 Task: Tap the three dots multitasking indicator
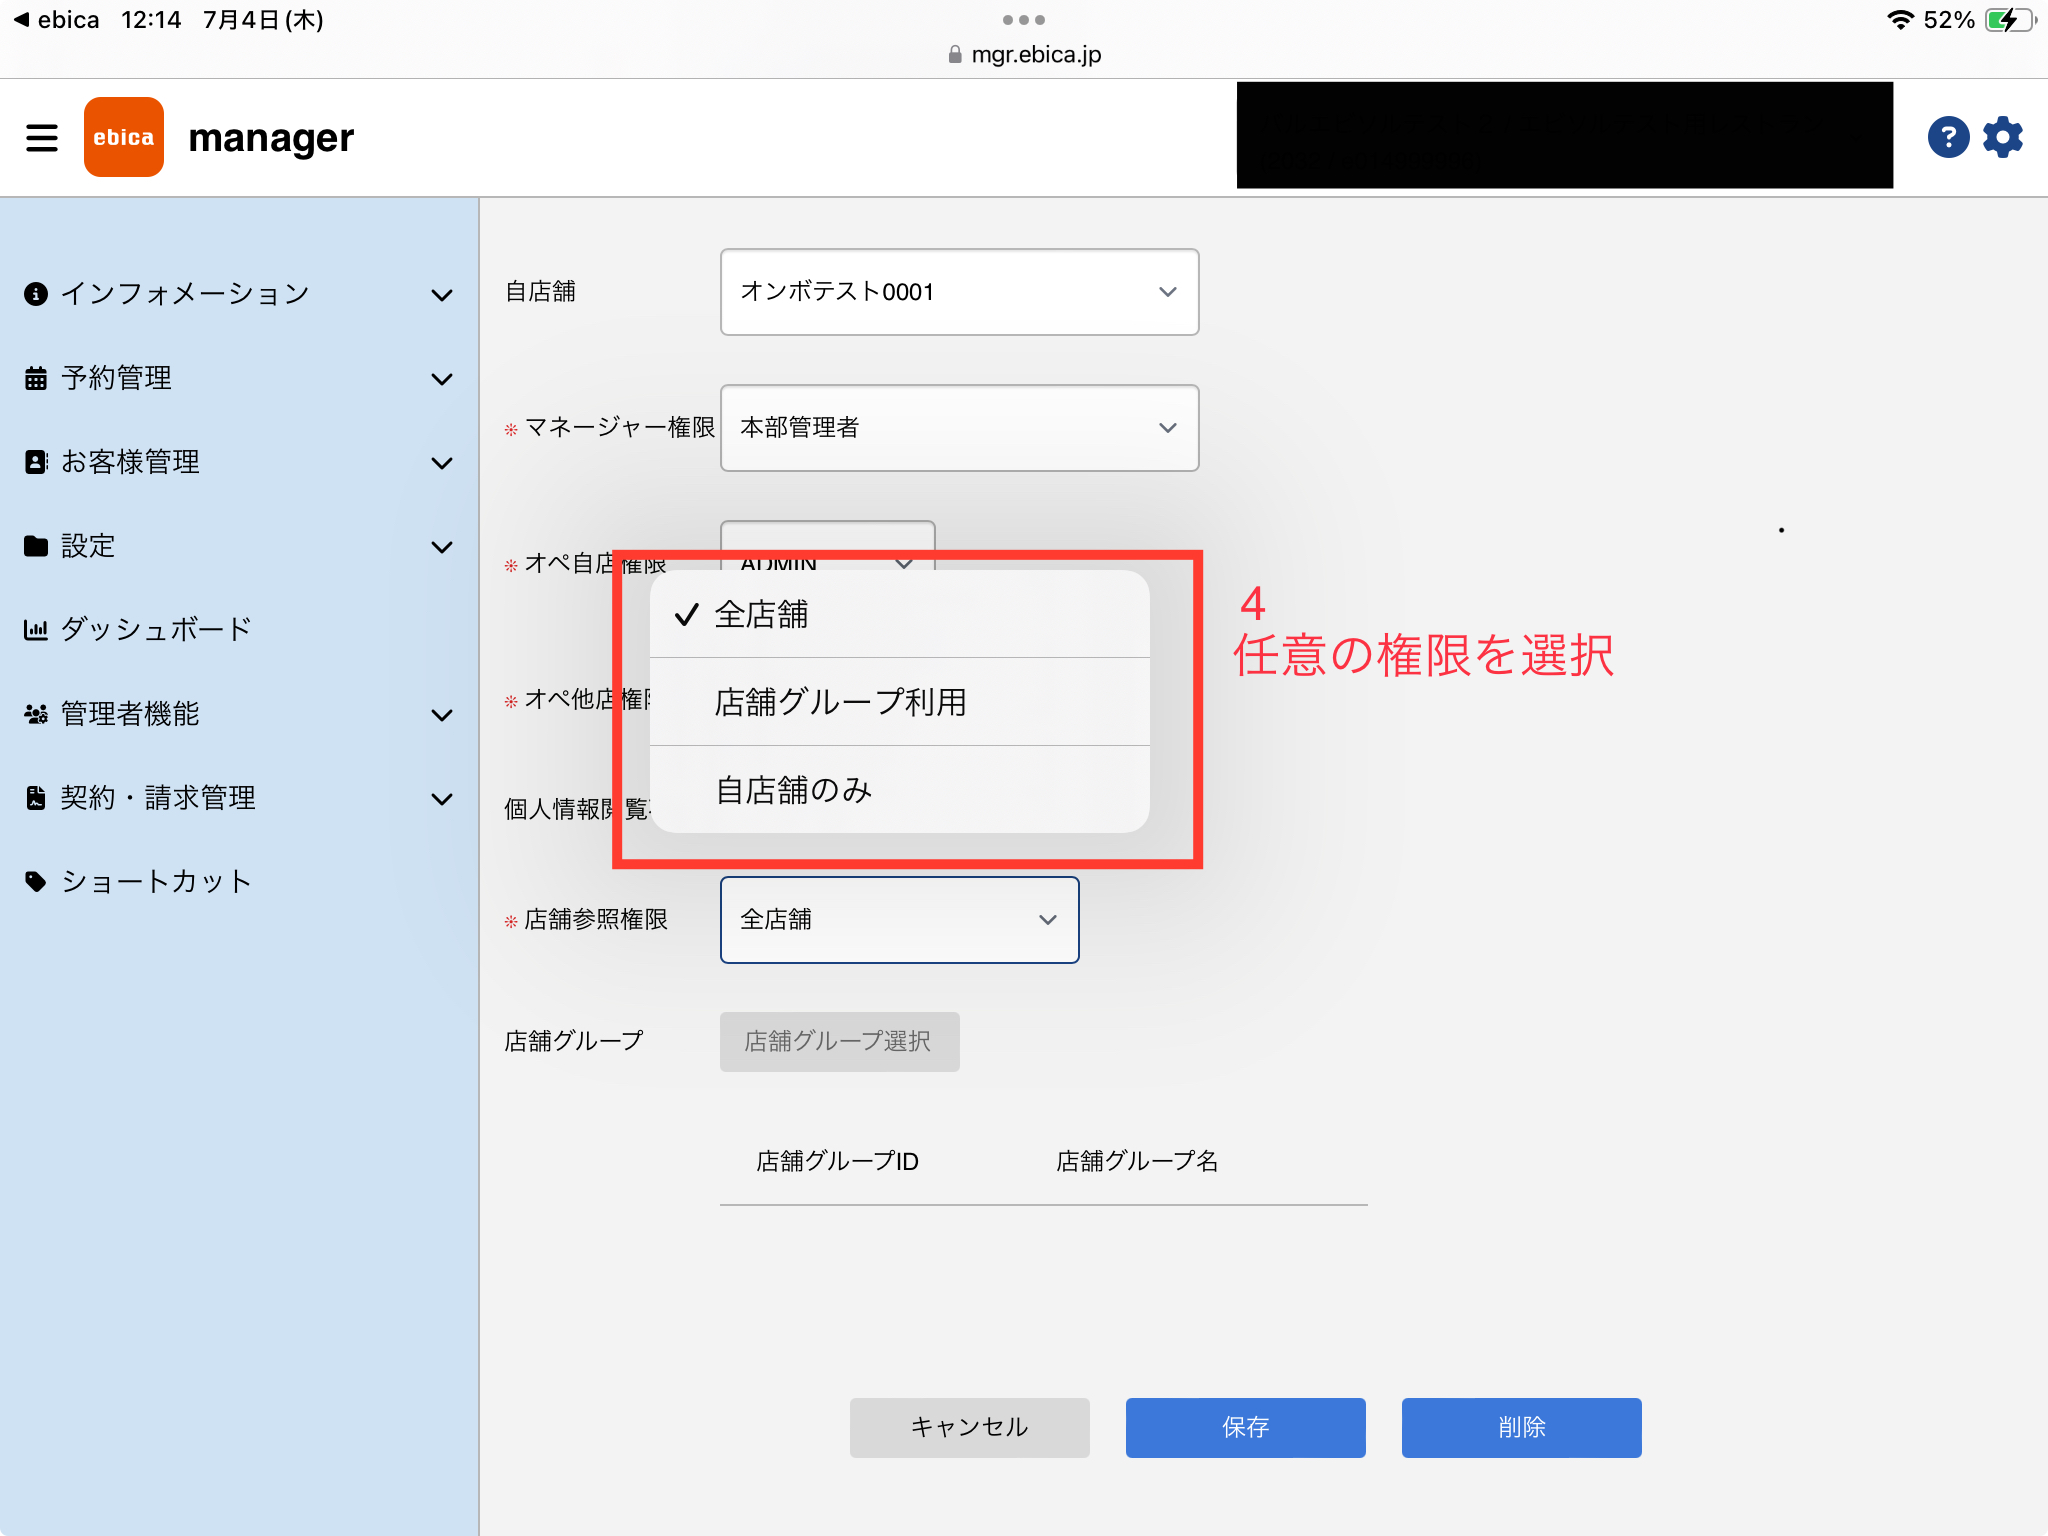click(1024, 20)
